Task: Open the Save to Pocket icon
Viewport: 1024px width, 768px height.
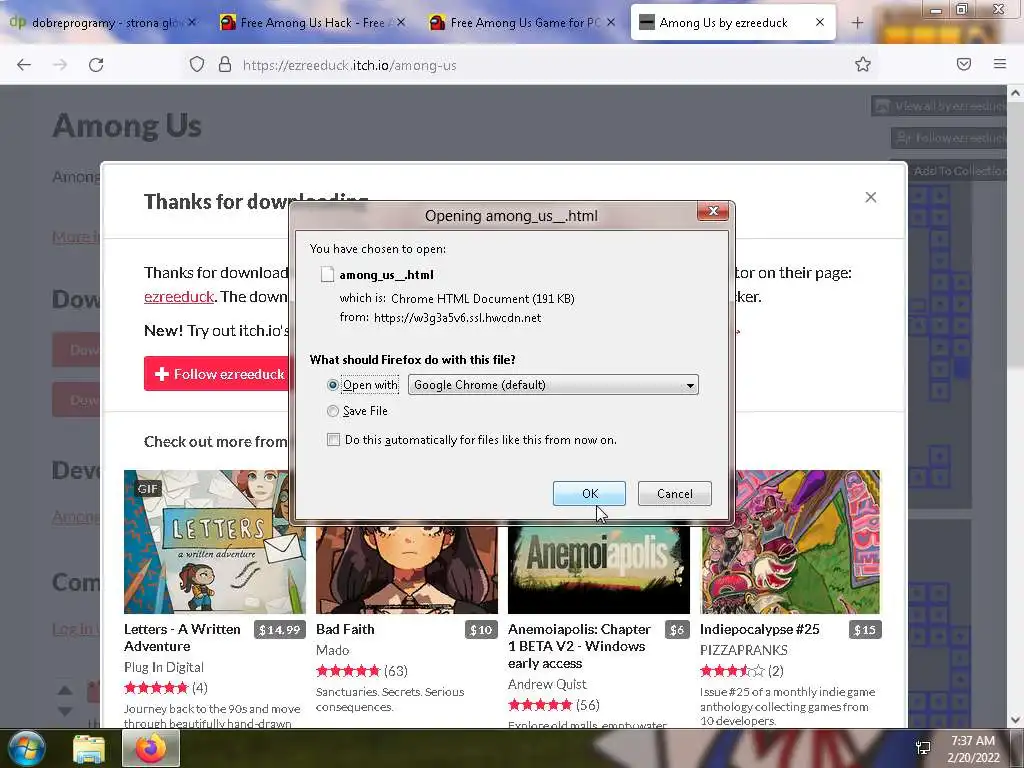Action: [x=964, y=64]
